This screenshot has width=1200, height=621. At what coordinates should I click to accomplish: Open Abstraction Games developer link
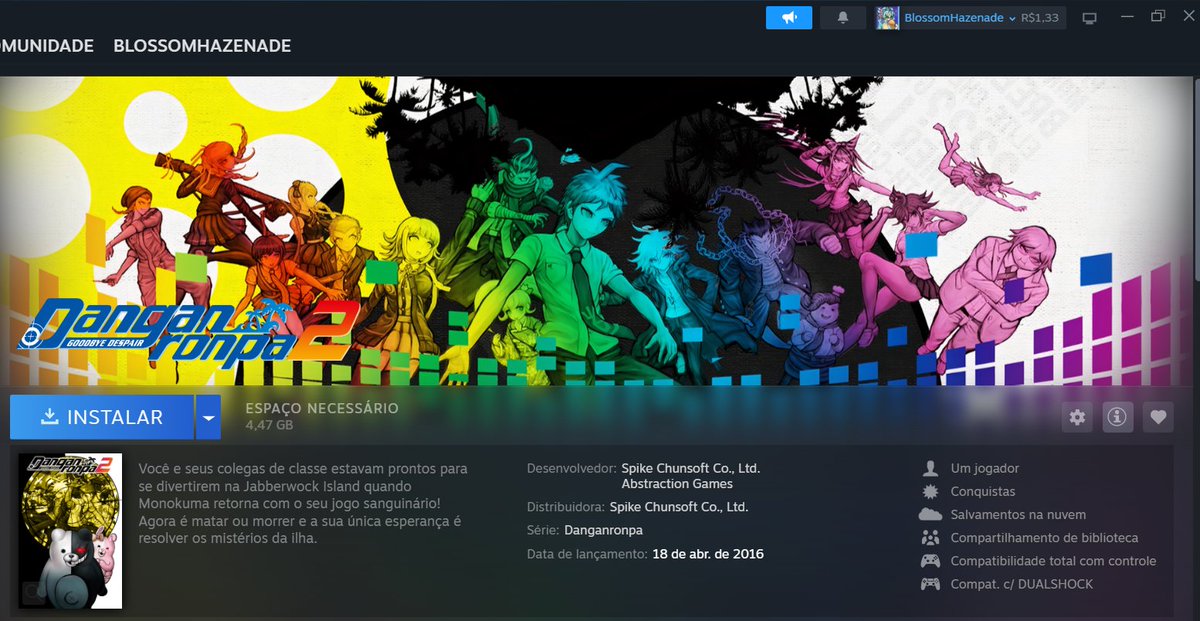pyautogui.click(x=677, y=484)
